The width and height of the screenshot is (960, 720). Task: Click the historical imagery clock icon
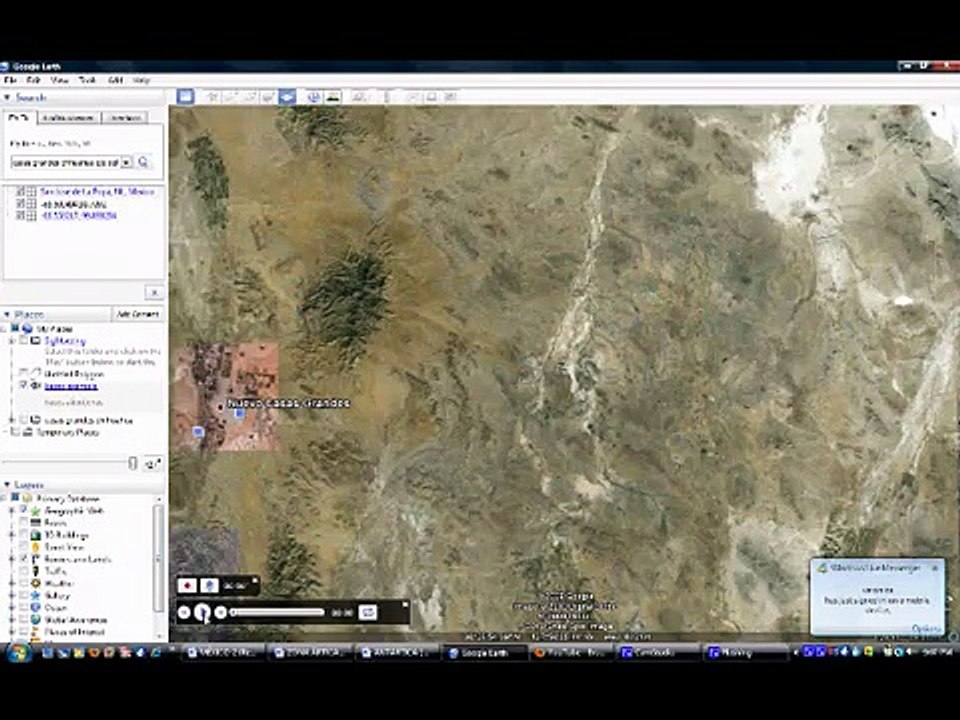pyautogui.click(x=314, y=96)
